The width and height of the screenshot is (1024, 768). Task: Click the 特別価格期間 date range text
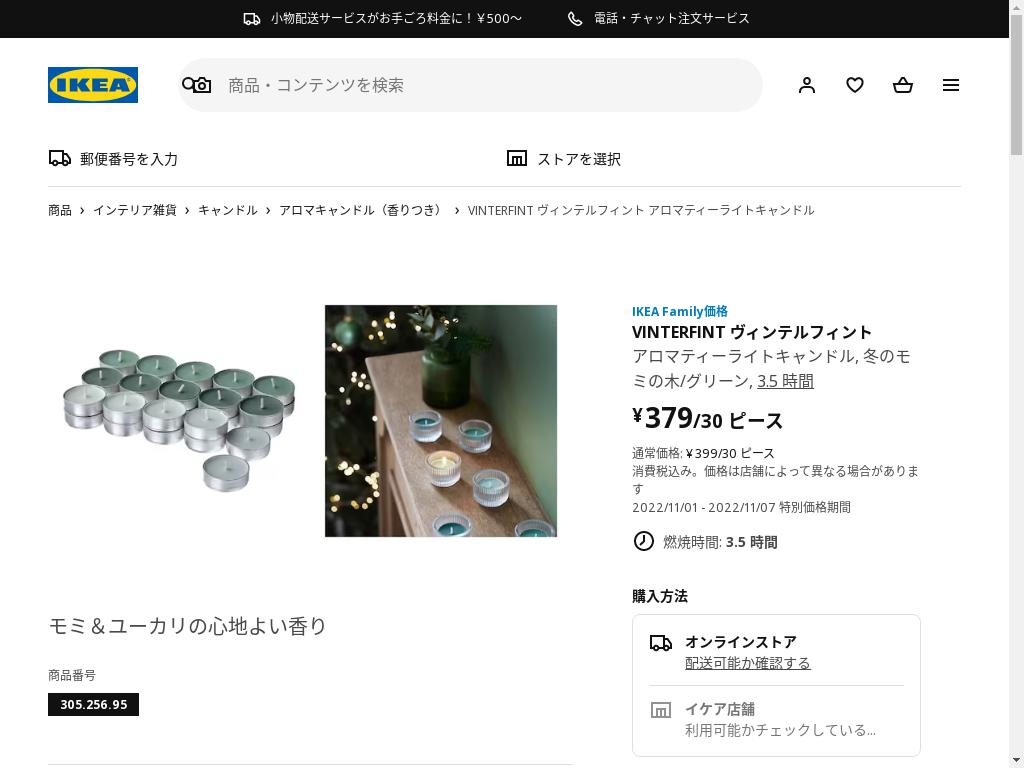[x=741, y=507]
